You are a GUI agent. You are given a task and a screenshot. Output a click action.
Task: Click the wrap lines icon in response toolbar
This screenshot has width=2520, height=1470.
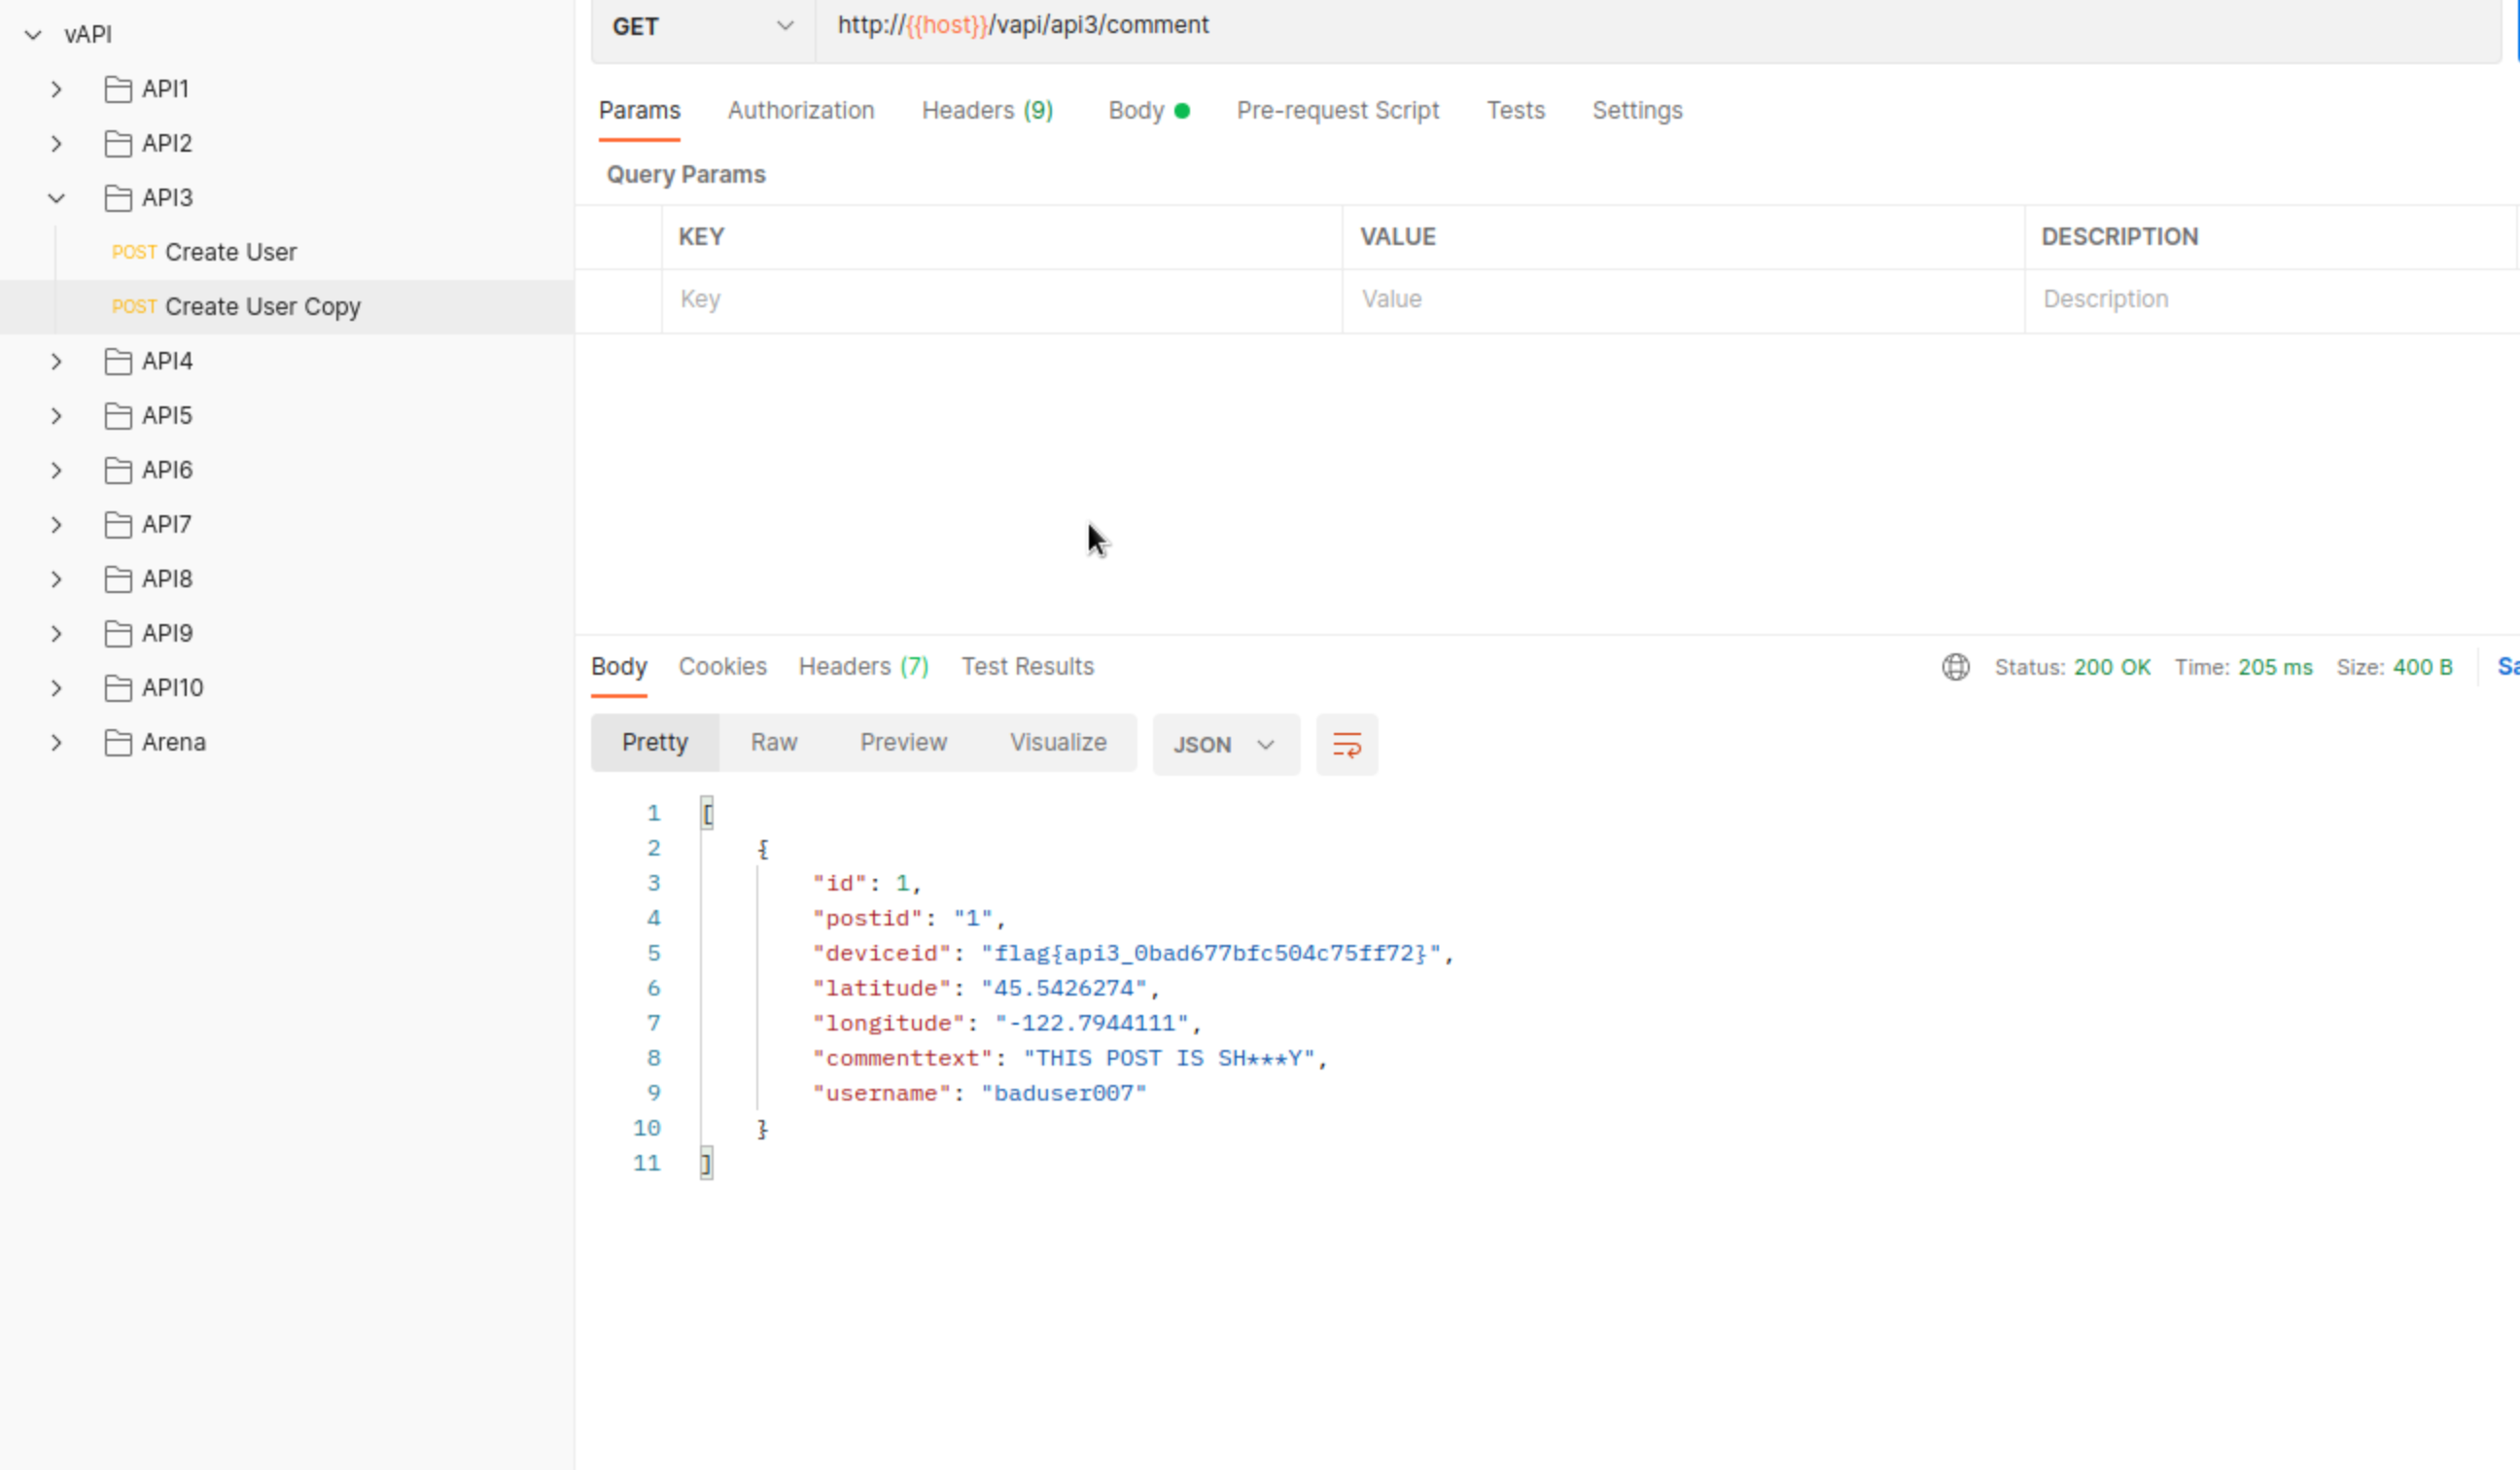(1346, 744)
